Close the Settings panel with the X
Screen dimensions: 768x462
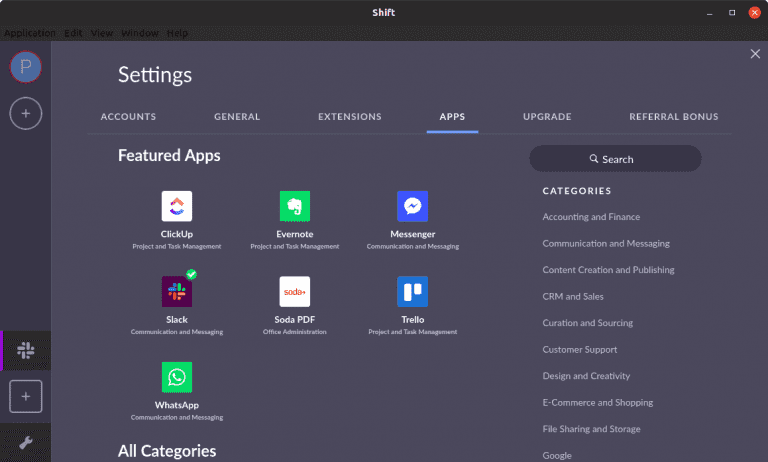(x=755, y=54)
